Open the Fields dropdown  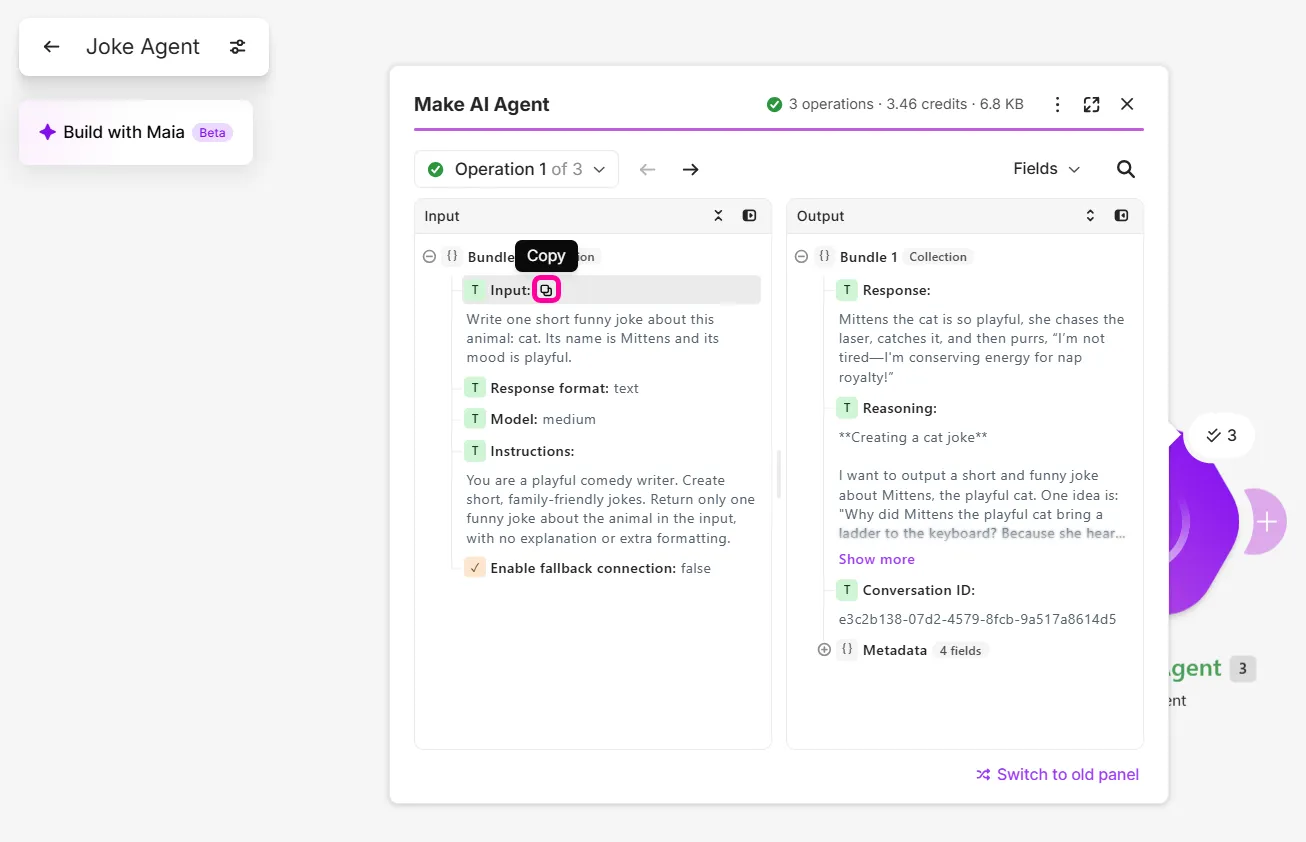(x=1046, y=169)
